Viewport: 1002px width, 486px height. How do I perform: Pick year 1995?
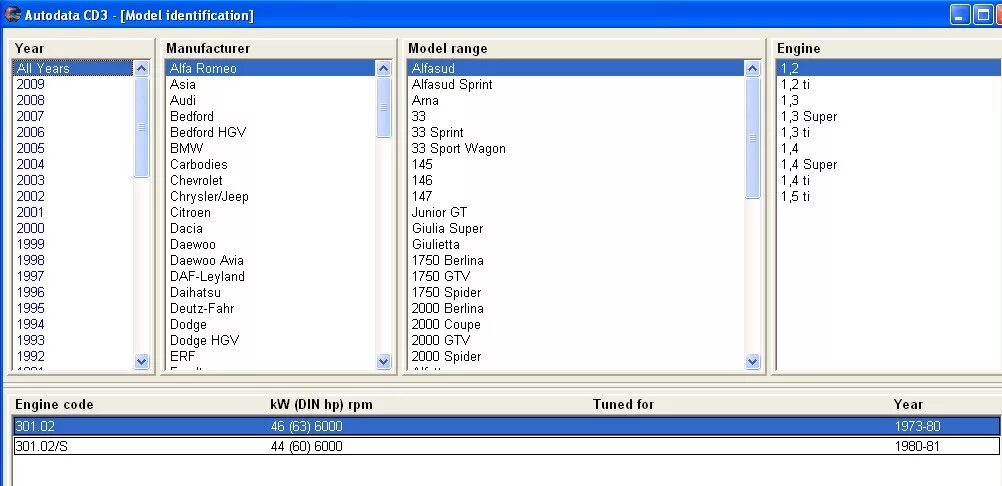pyautogui.click(x=31, y=308)
